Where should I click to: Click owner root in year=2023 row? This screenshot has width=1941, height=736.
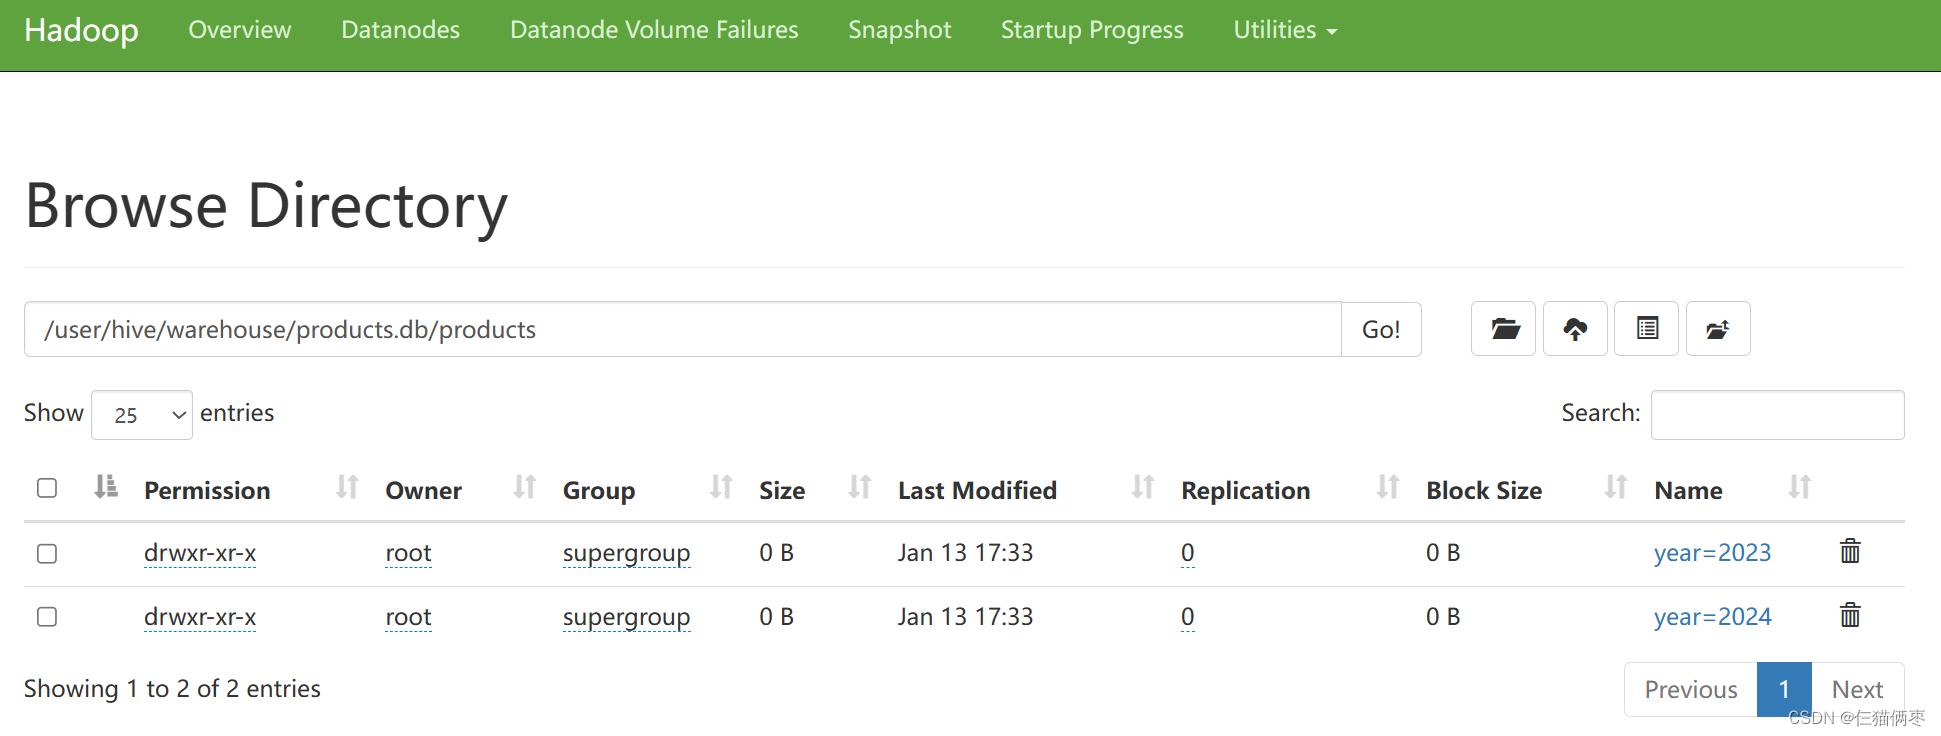[x=408, y=553]
